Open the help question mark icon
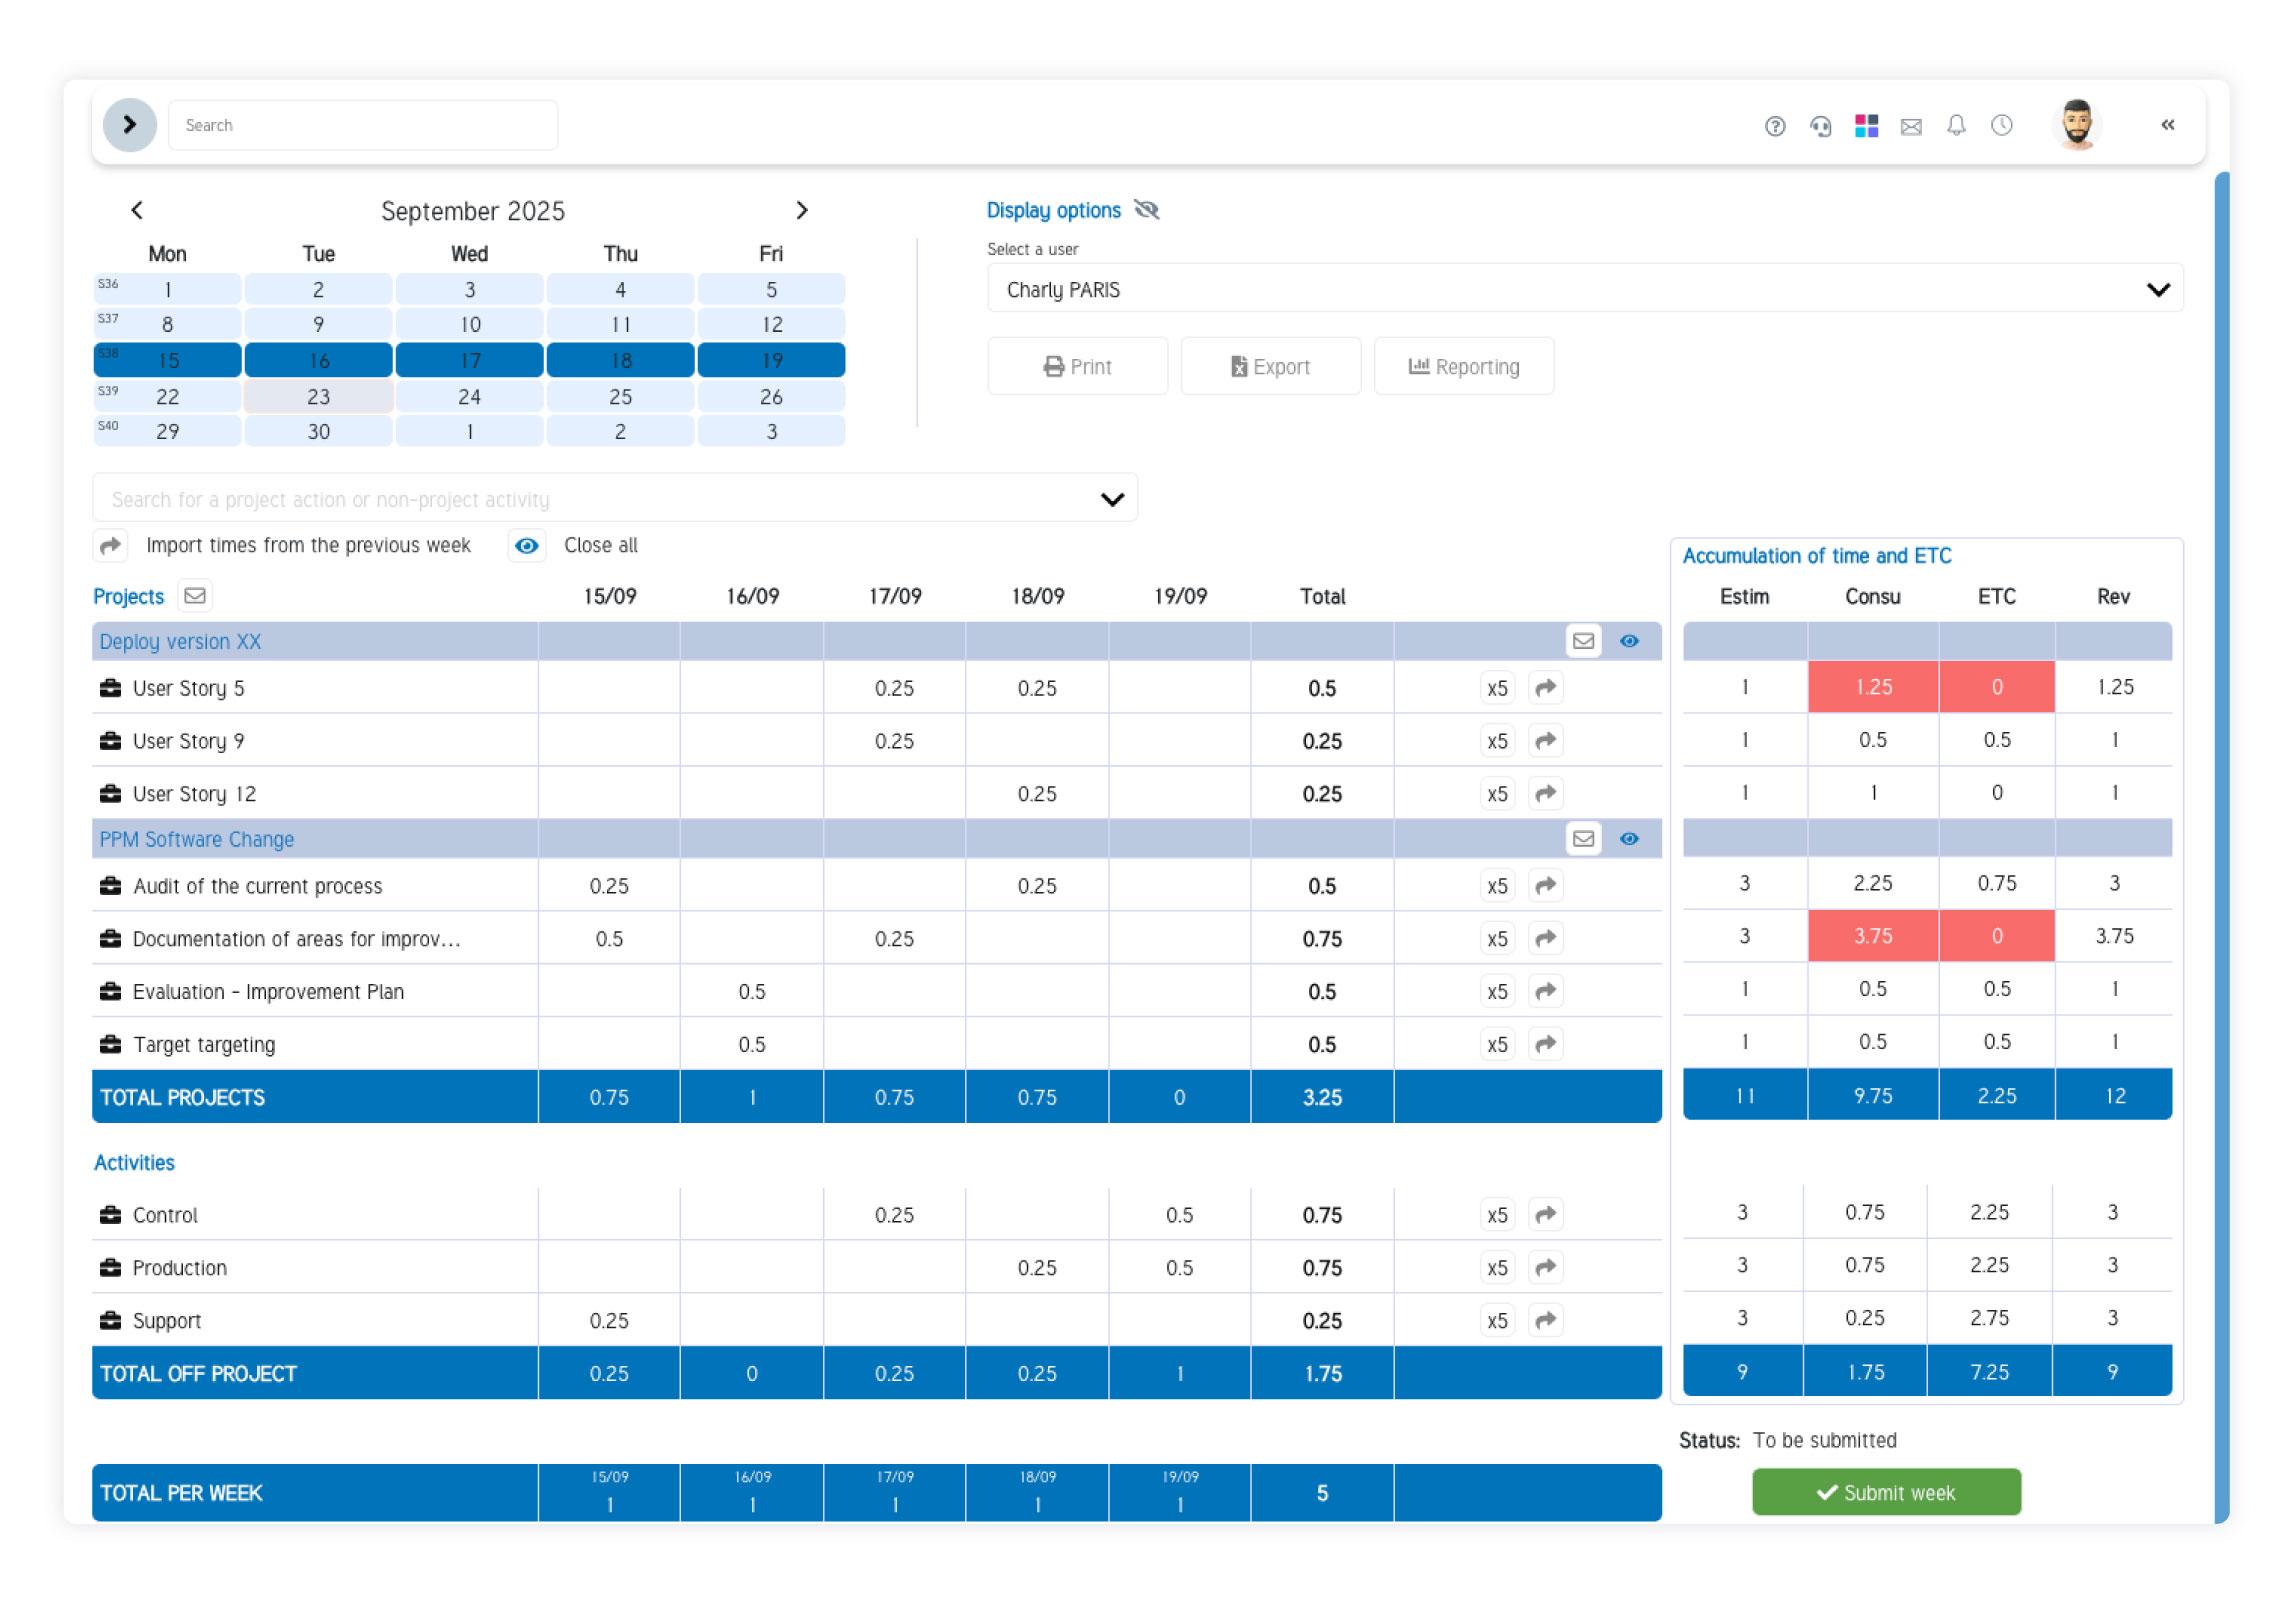 1775,125
